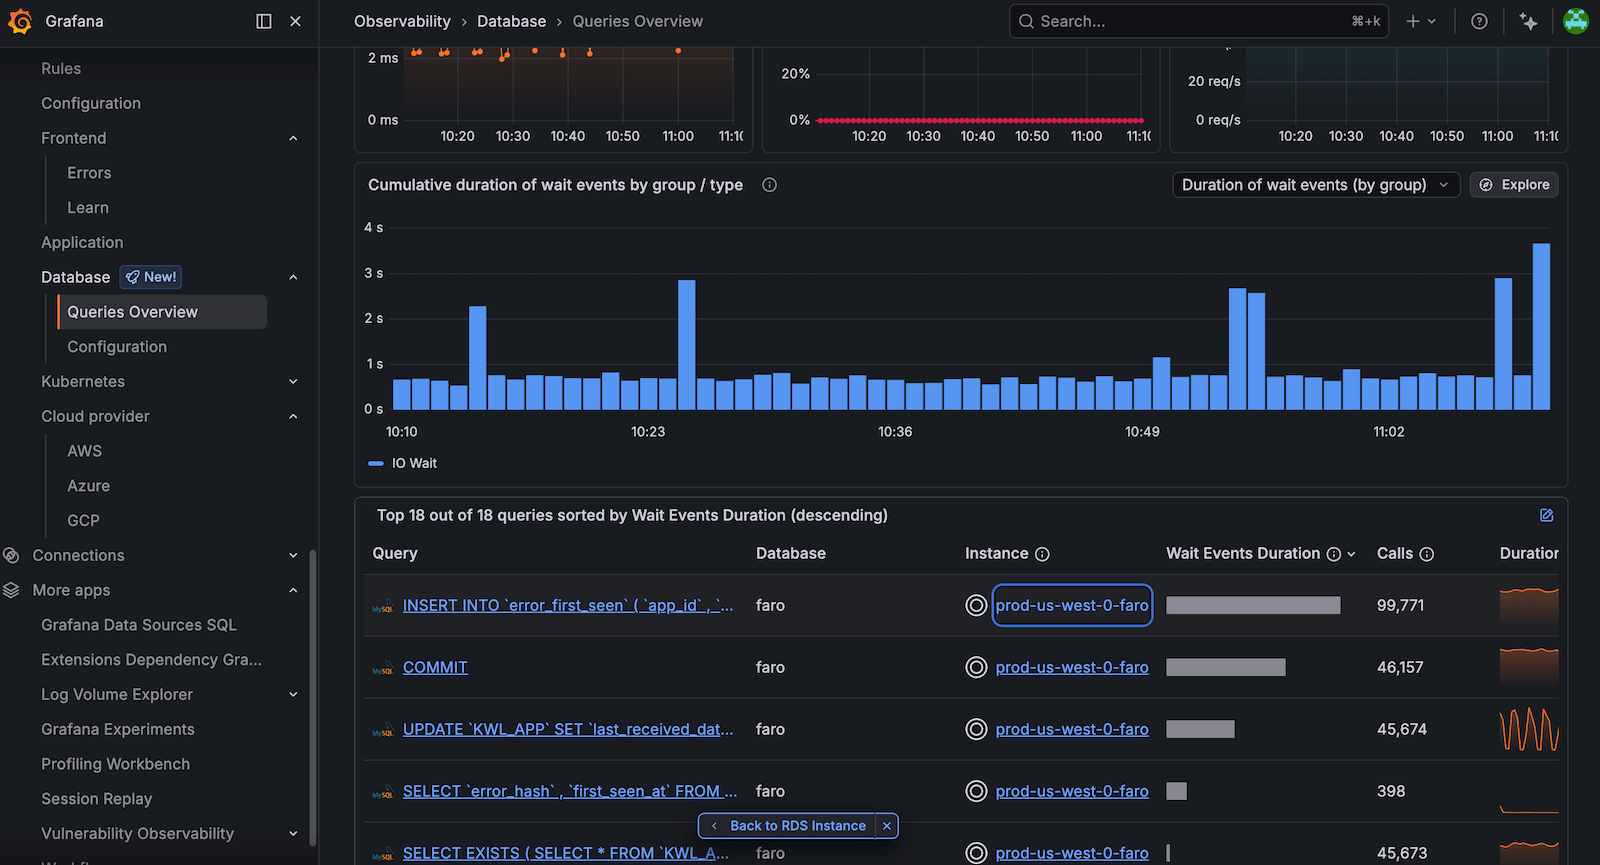Open the Grafana Assistant sparkle icon
The image size is (1600, 865).
coord(1528,21)
